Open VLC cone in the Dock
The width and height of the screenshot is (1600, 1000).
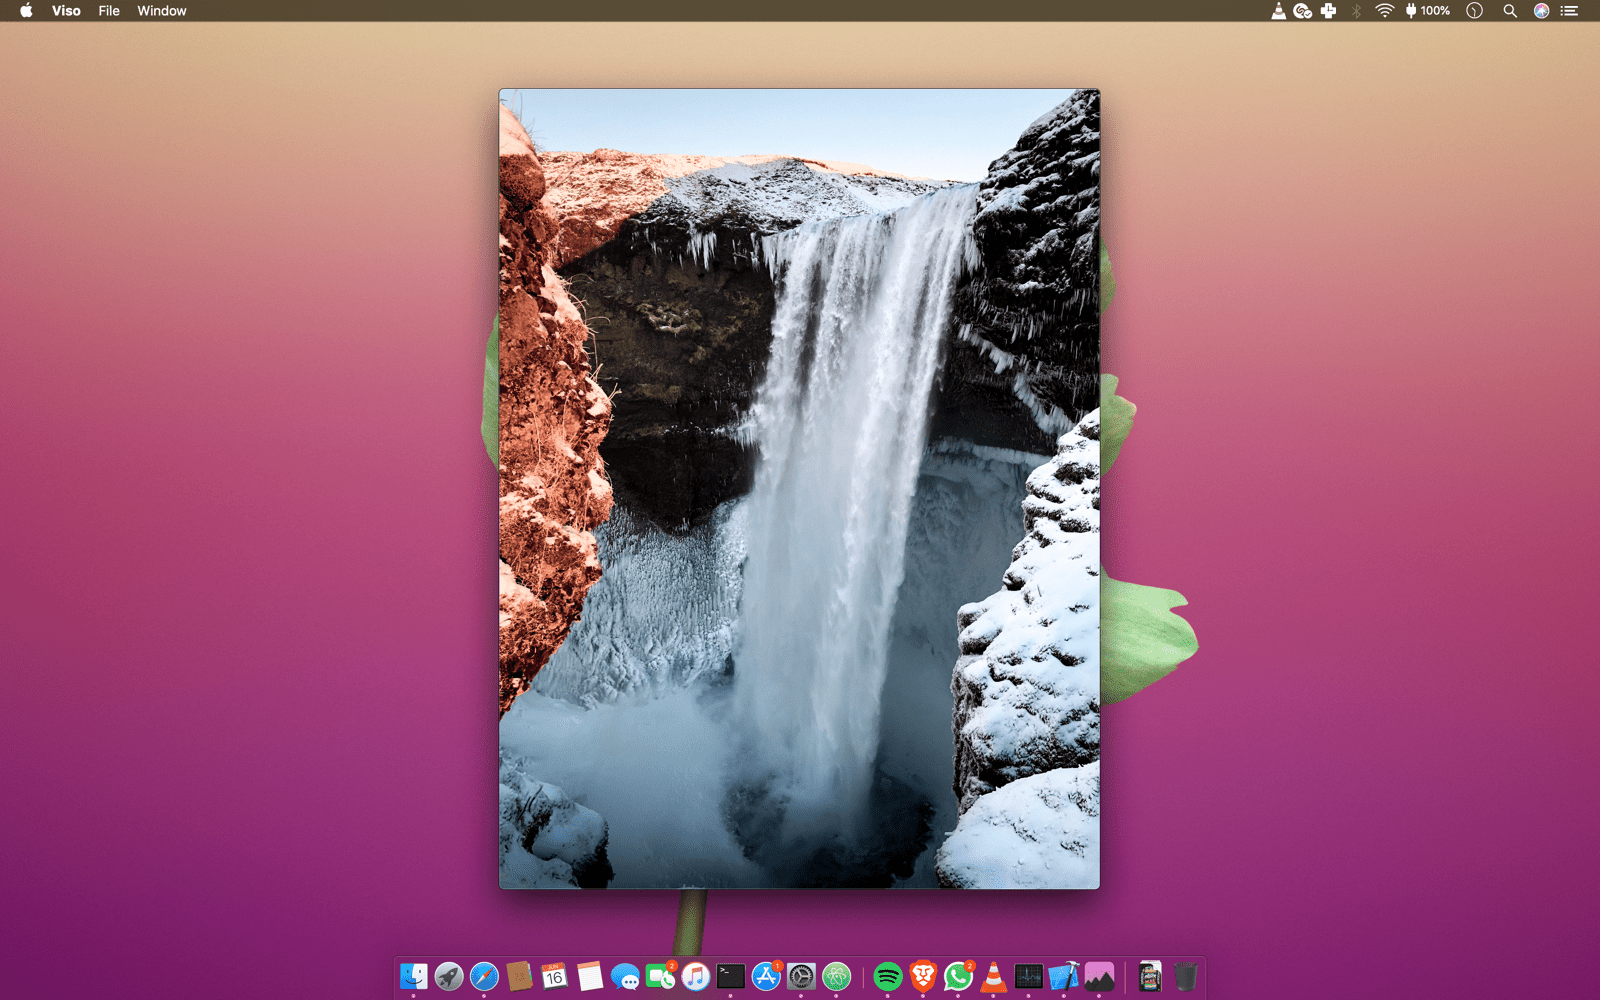click(x=993, y=976)
